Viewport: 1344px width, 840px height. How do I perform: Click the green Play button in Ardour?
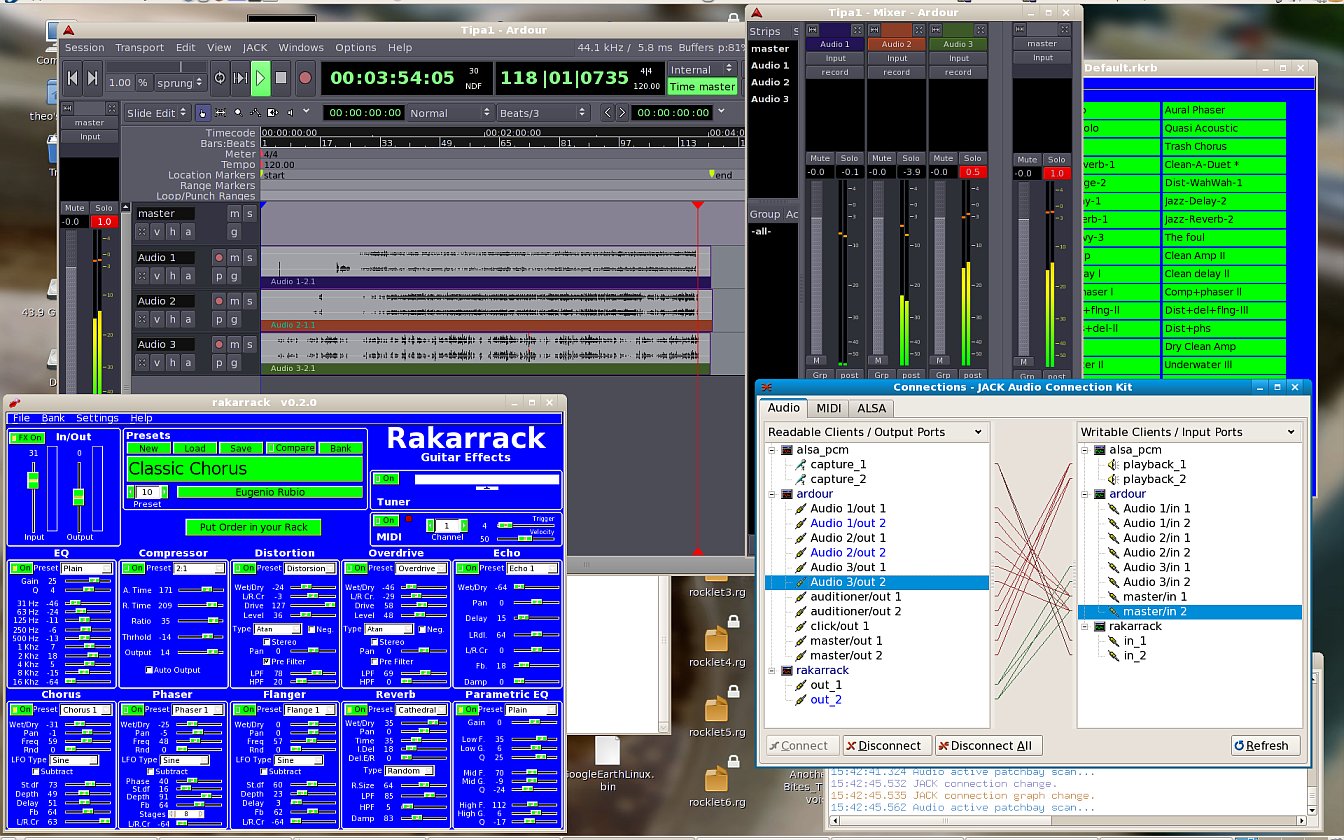tap(260, 77)
